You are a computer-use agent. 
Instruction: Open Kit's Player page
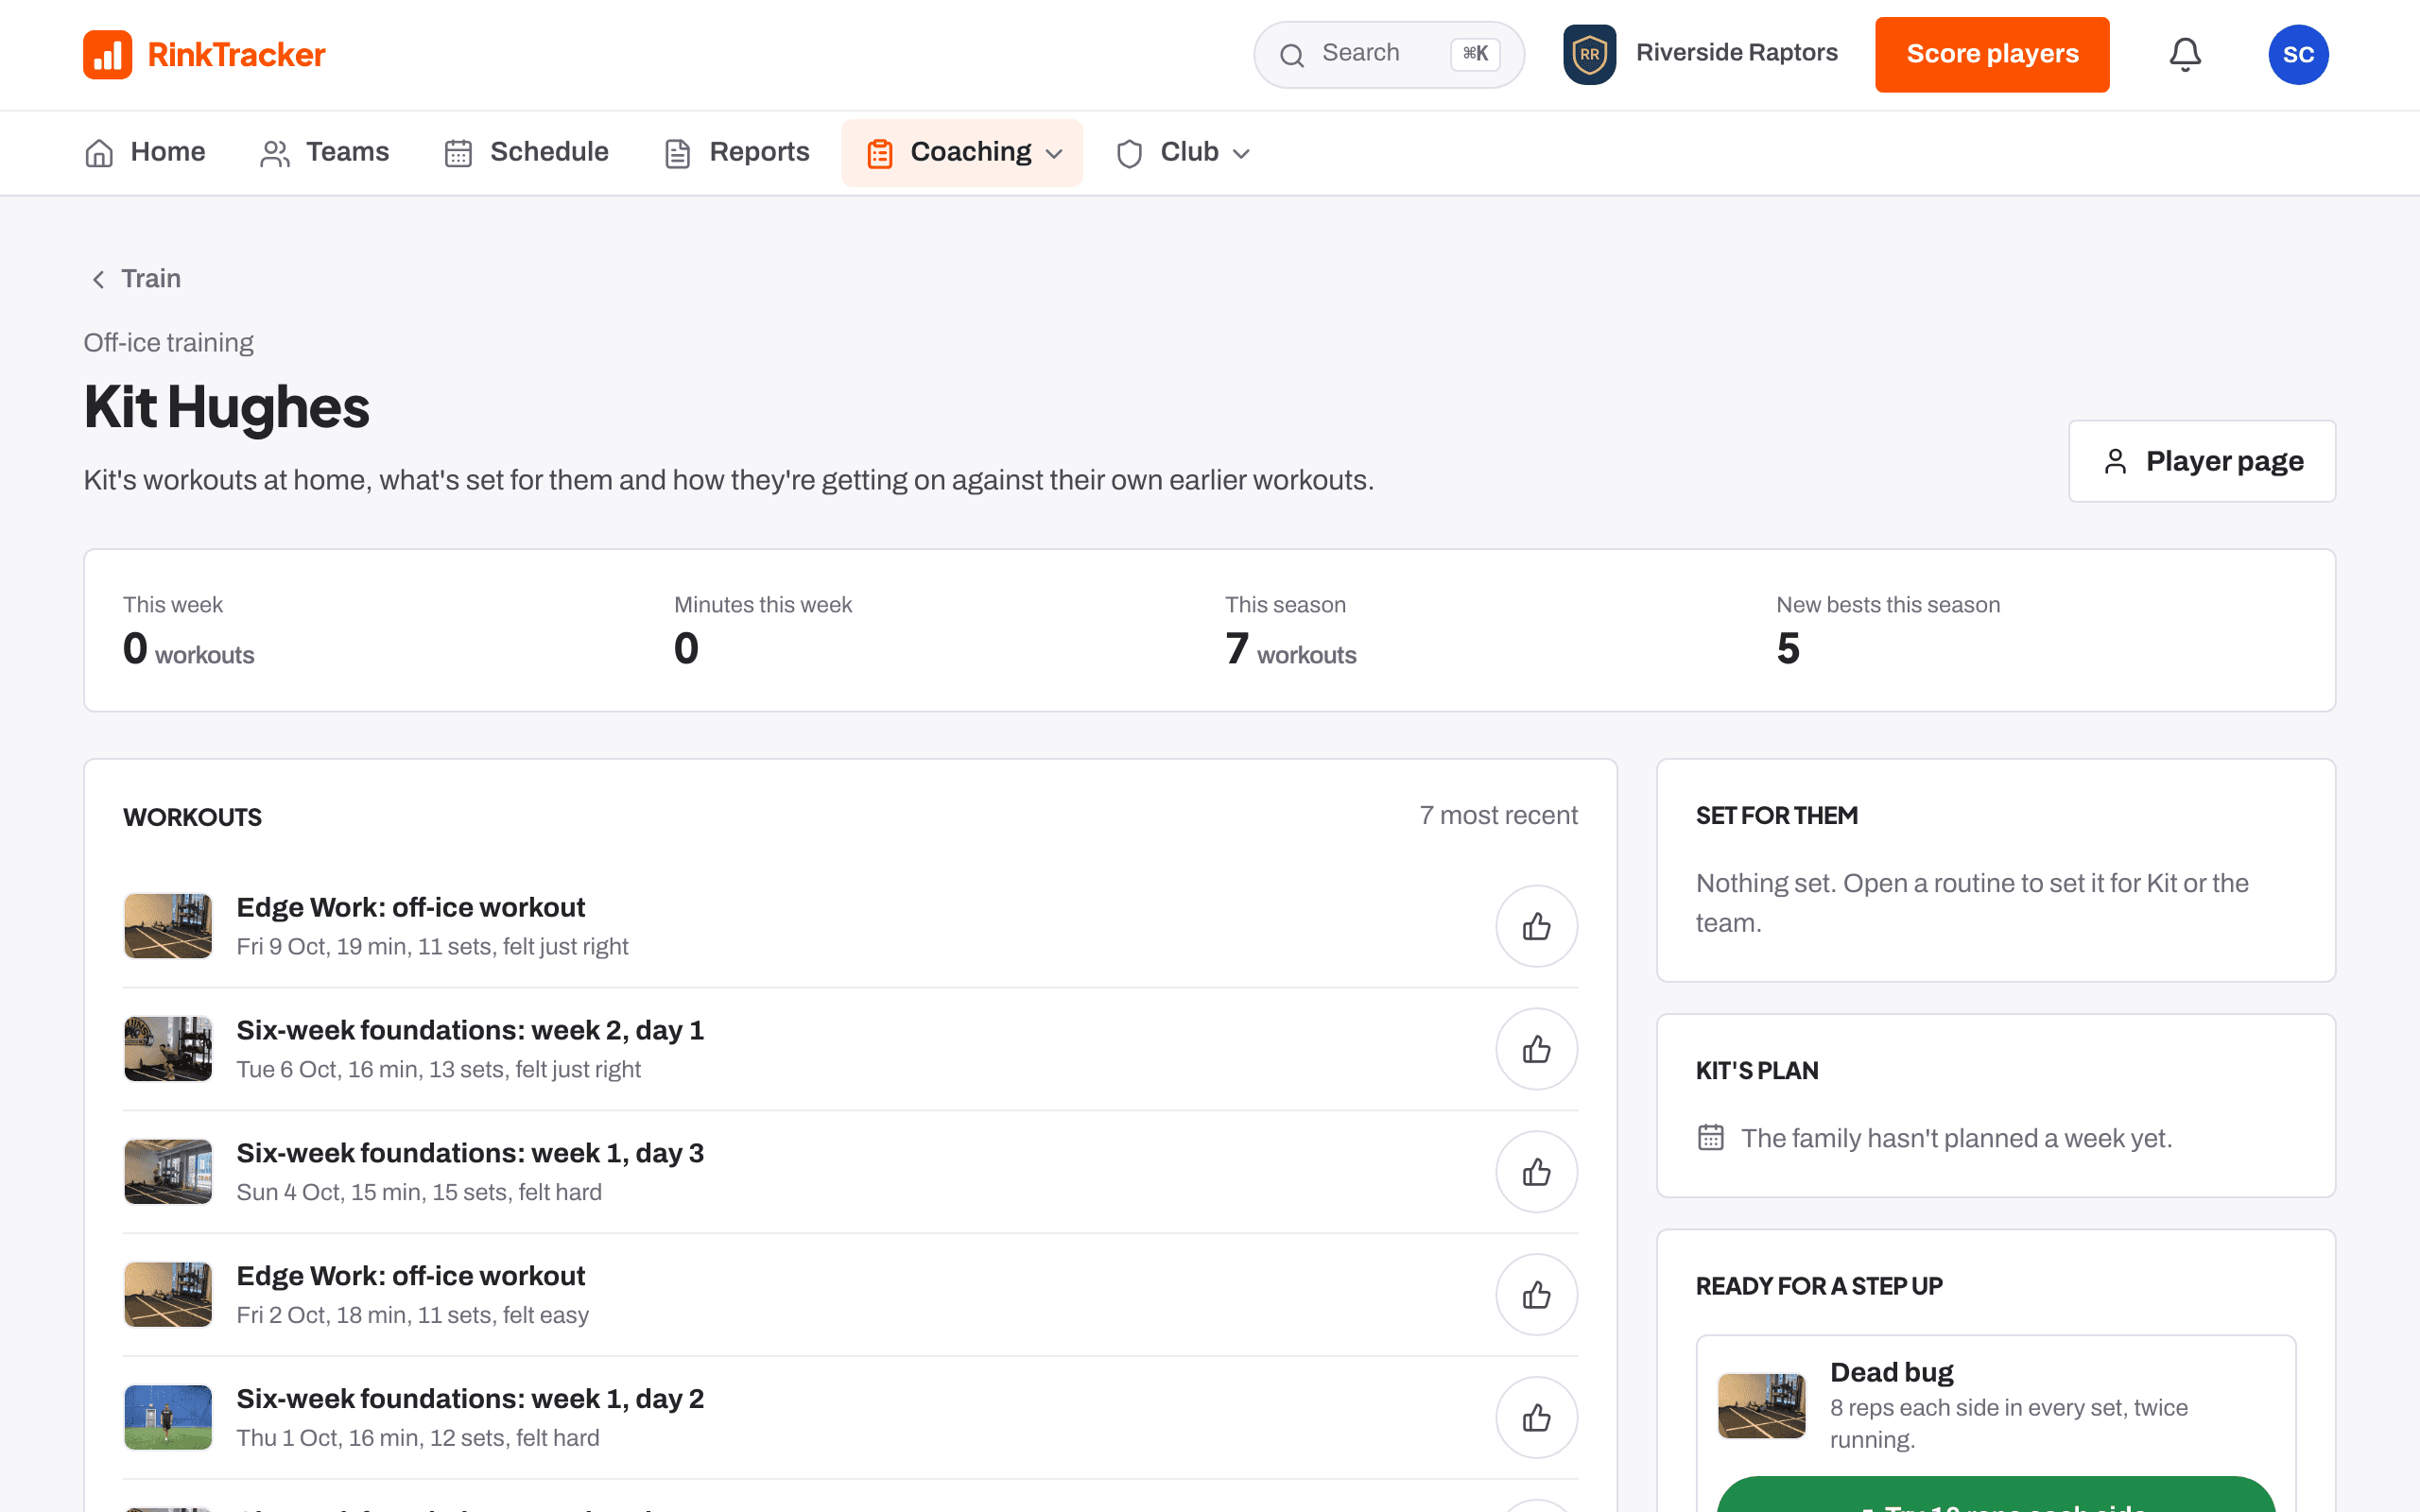click(2202, 461)
